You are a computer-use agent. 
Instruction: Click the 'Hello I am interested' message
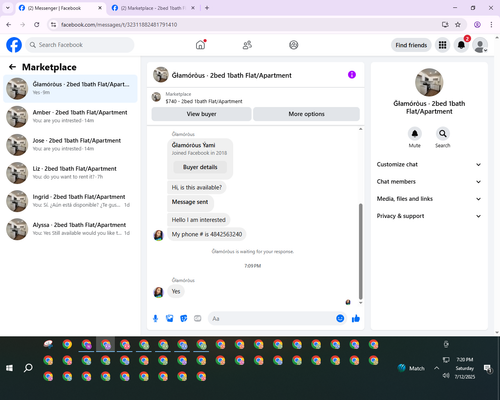pos(199,220)
